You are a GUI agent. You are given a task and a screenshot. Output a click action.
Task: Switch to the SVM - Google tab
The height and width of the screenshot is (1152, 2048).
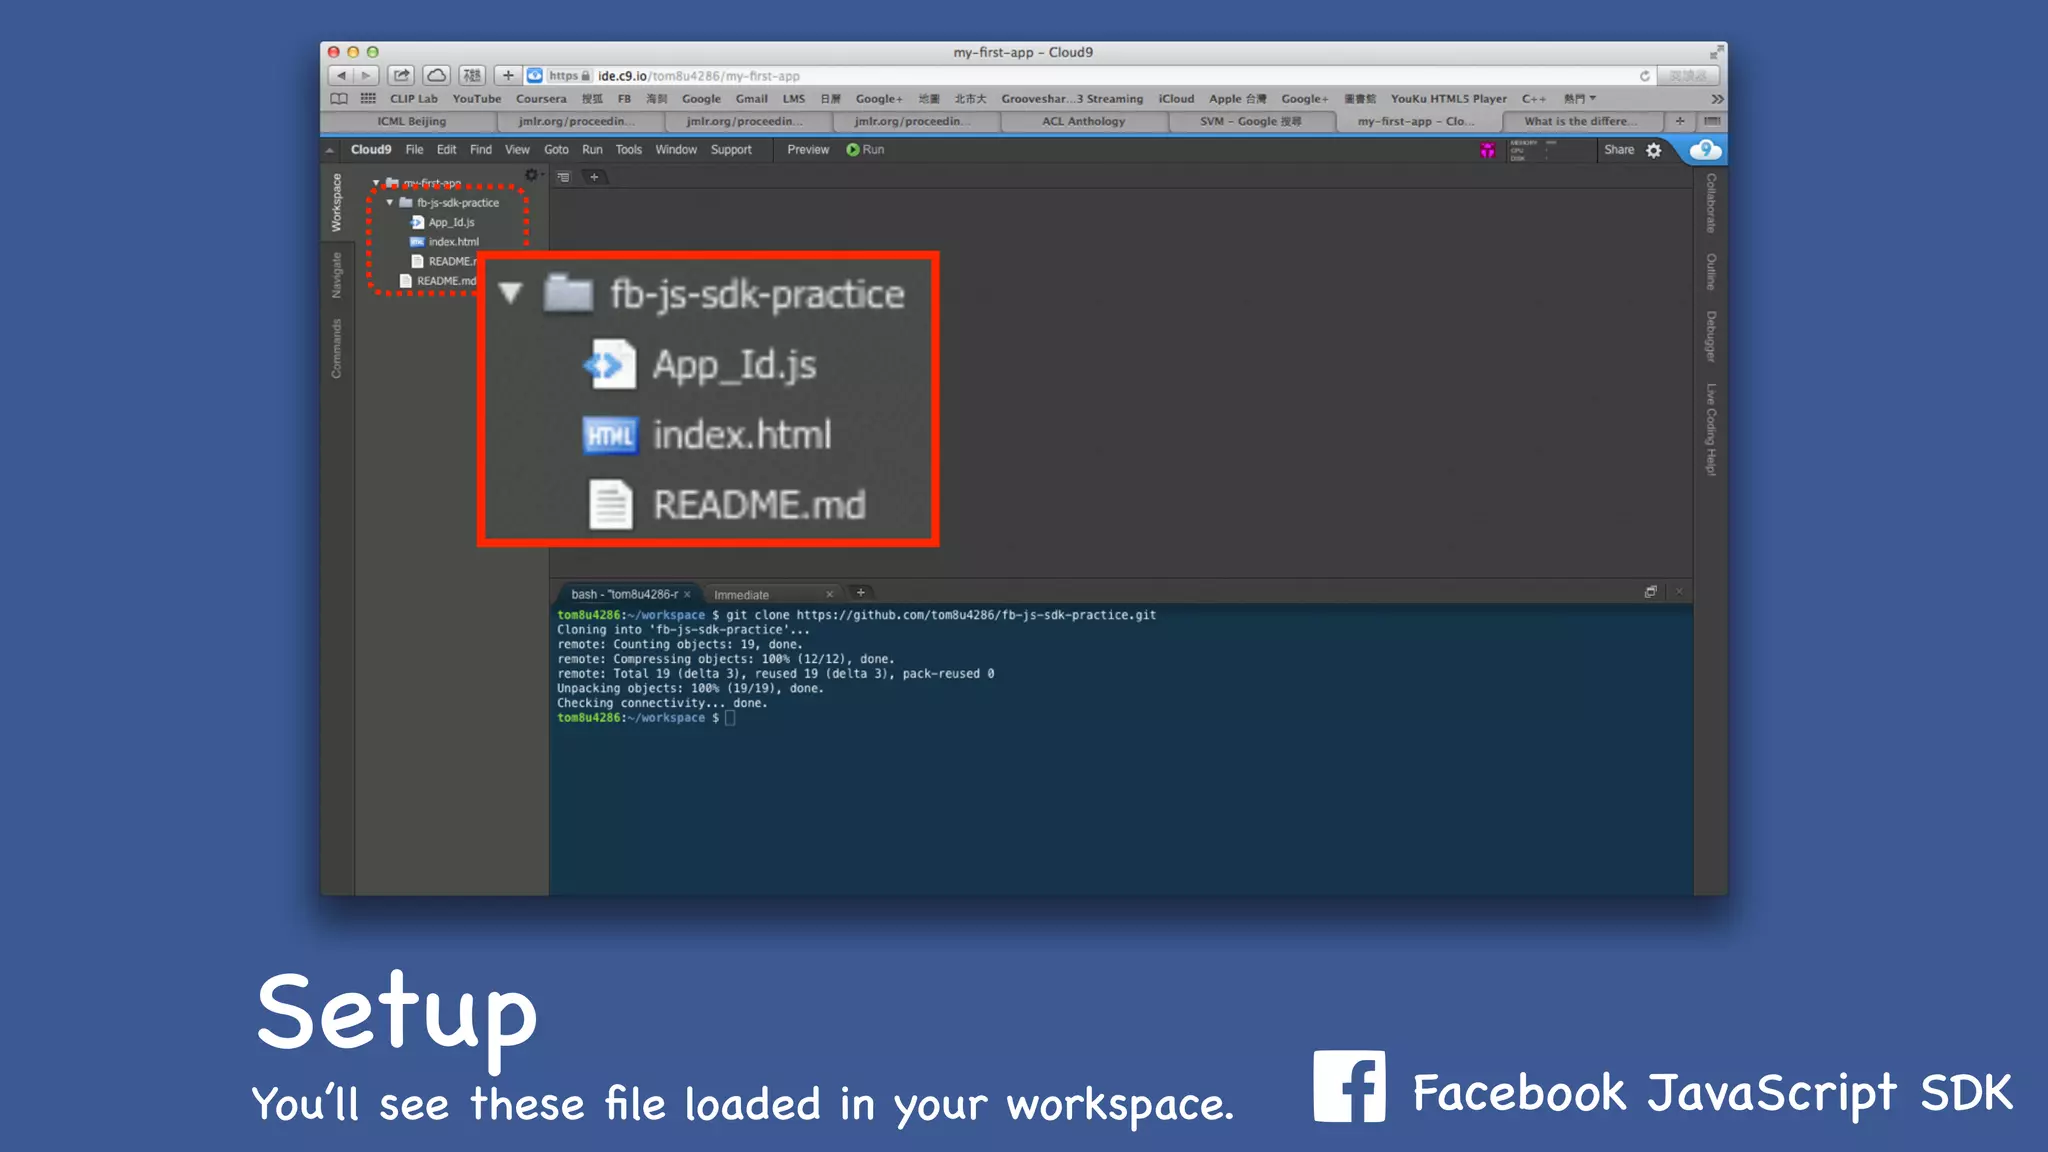click(1251, 122)
